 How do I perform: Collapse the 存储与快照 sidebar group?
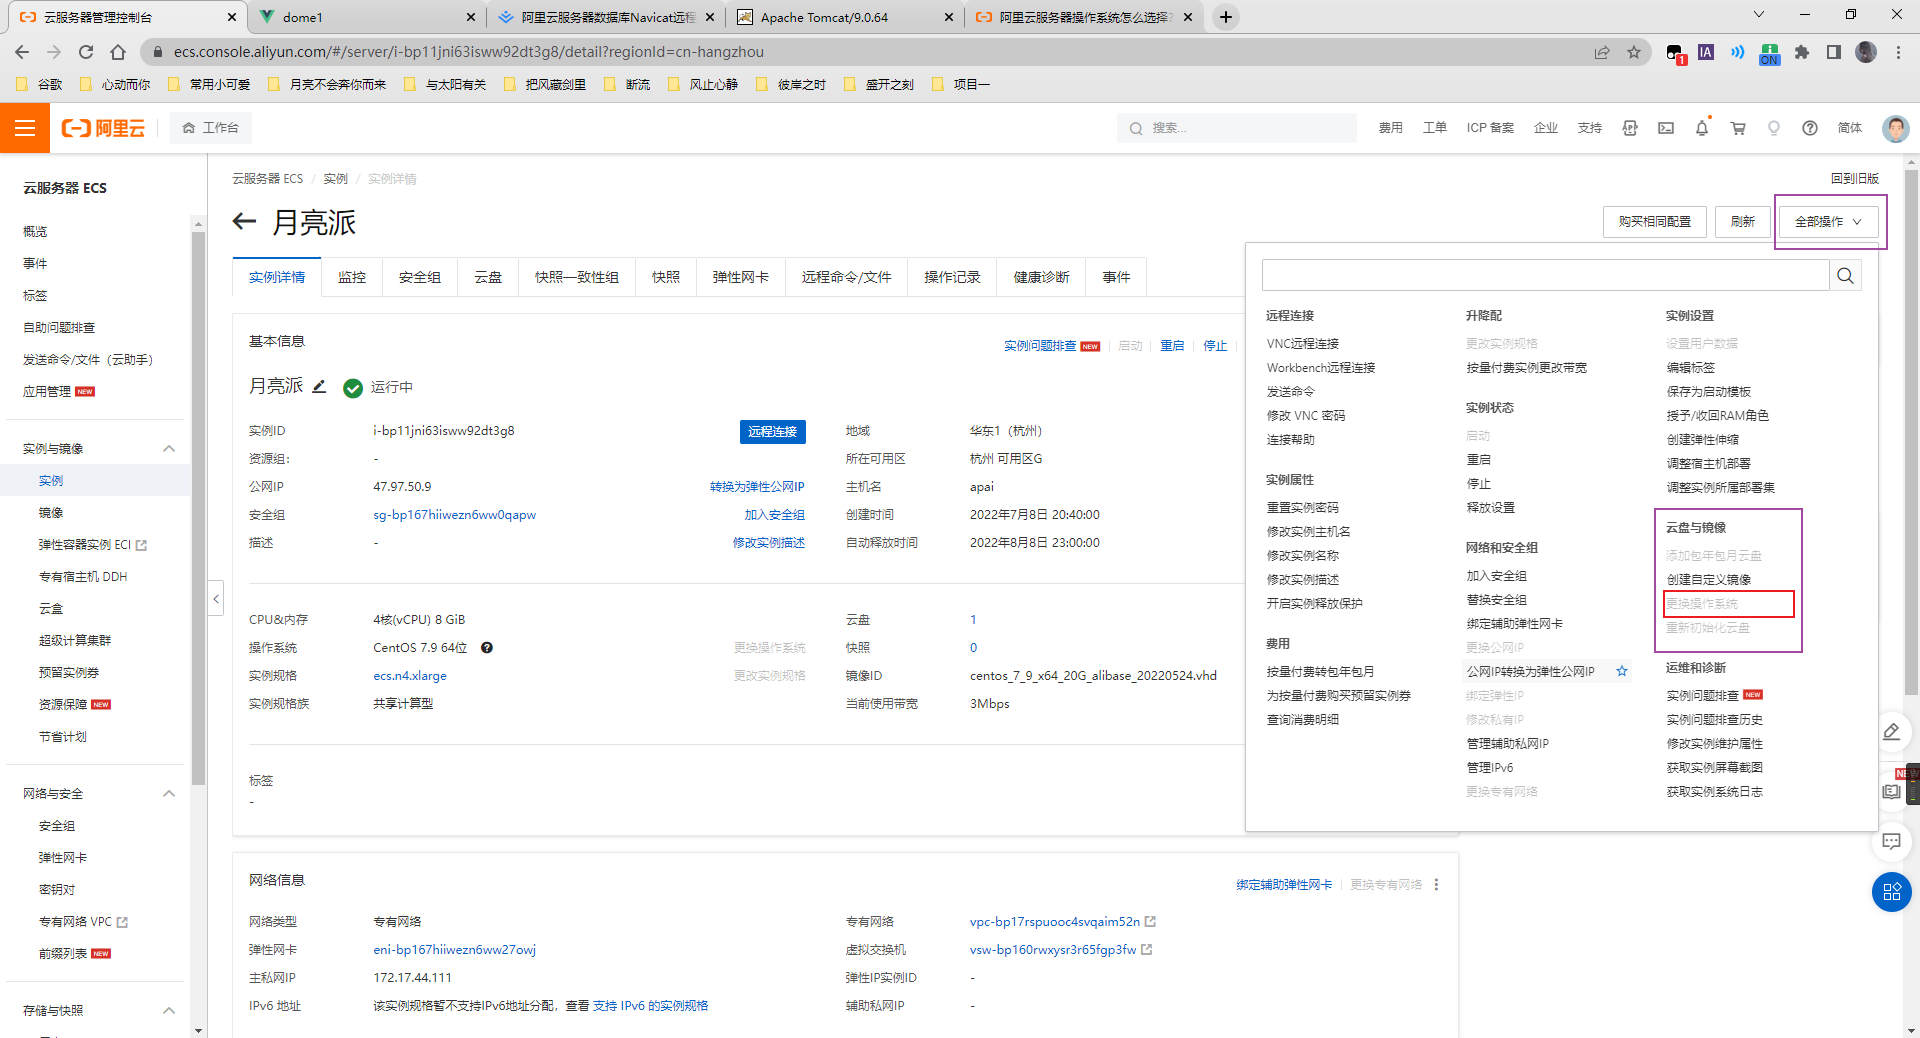[x=169, y=1010]
